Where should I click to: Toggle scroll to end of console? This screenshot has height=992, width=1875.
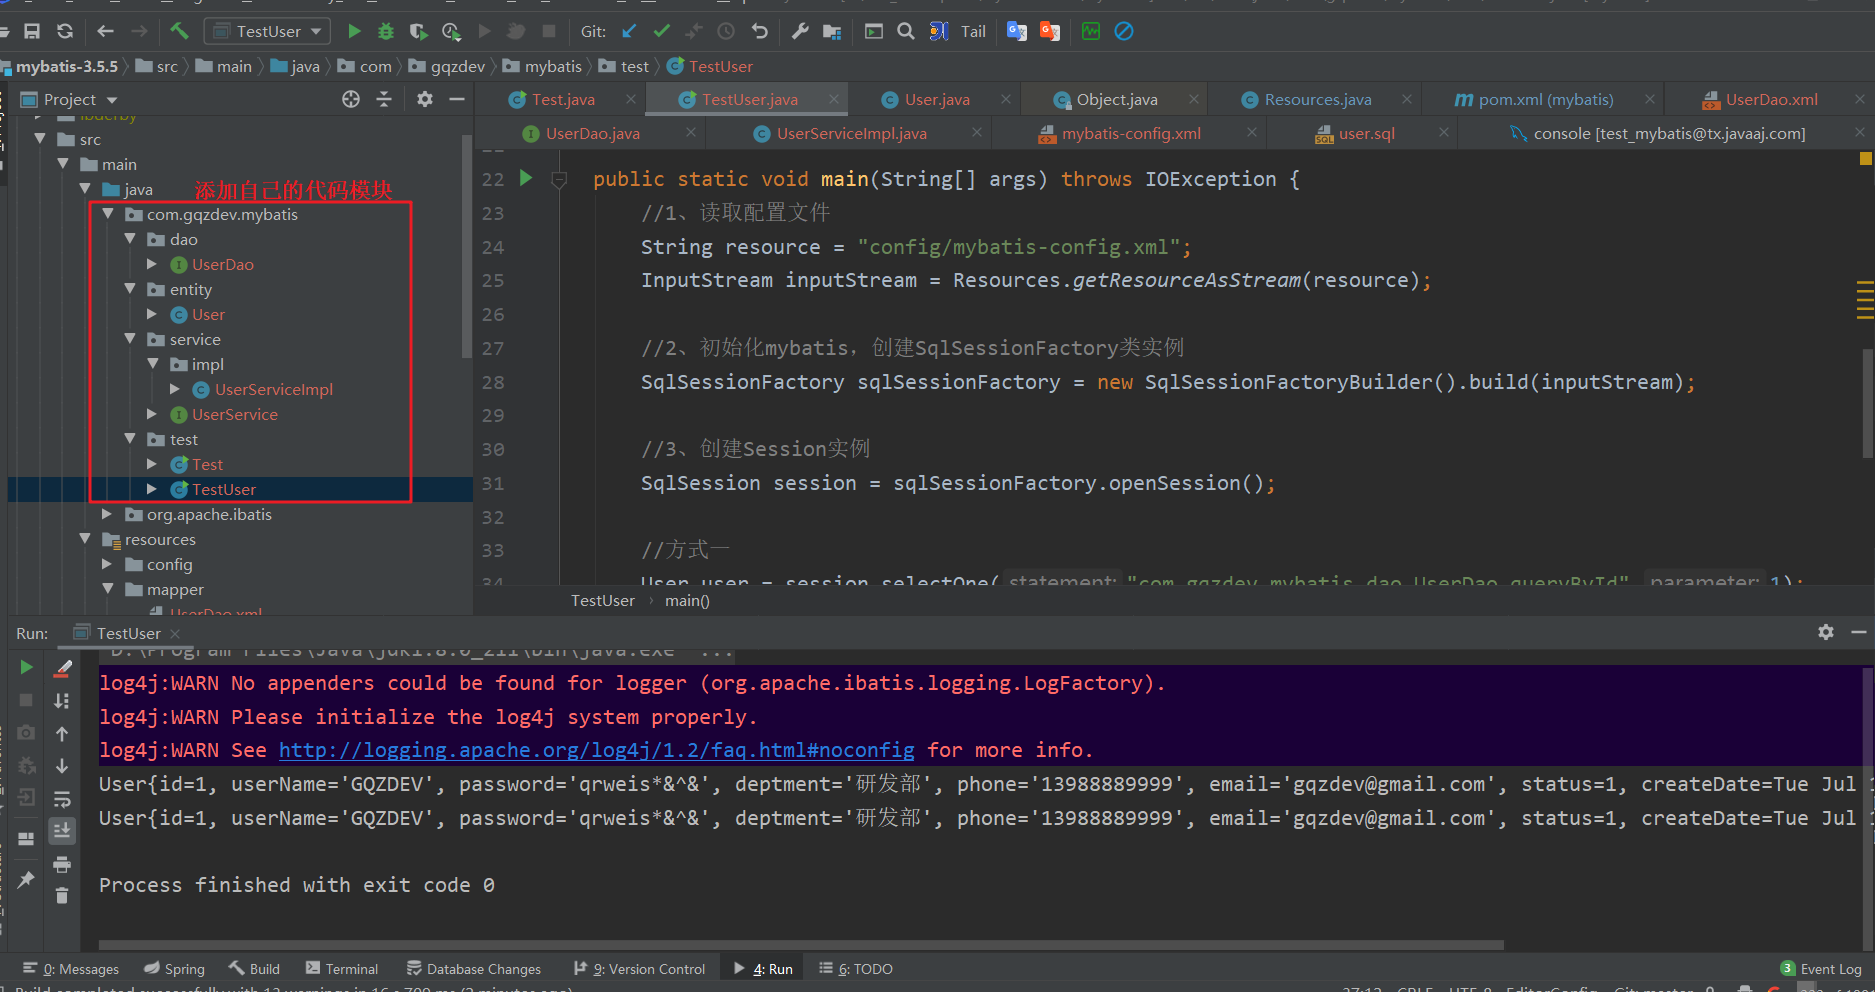point(62,831)
